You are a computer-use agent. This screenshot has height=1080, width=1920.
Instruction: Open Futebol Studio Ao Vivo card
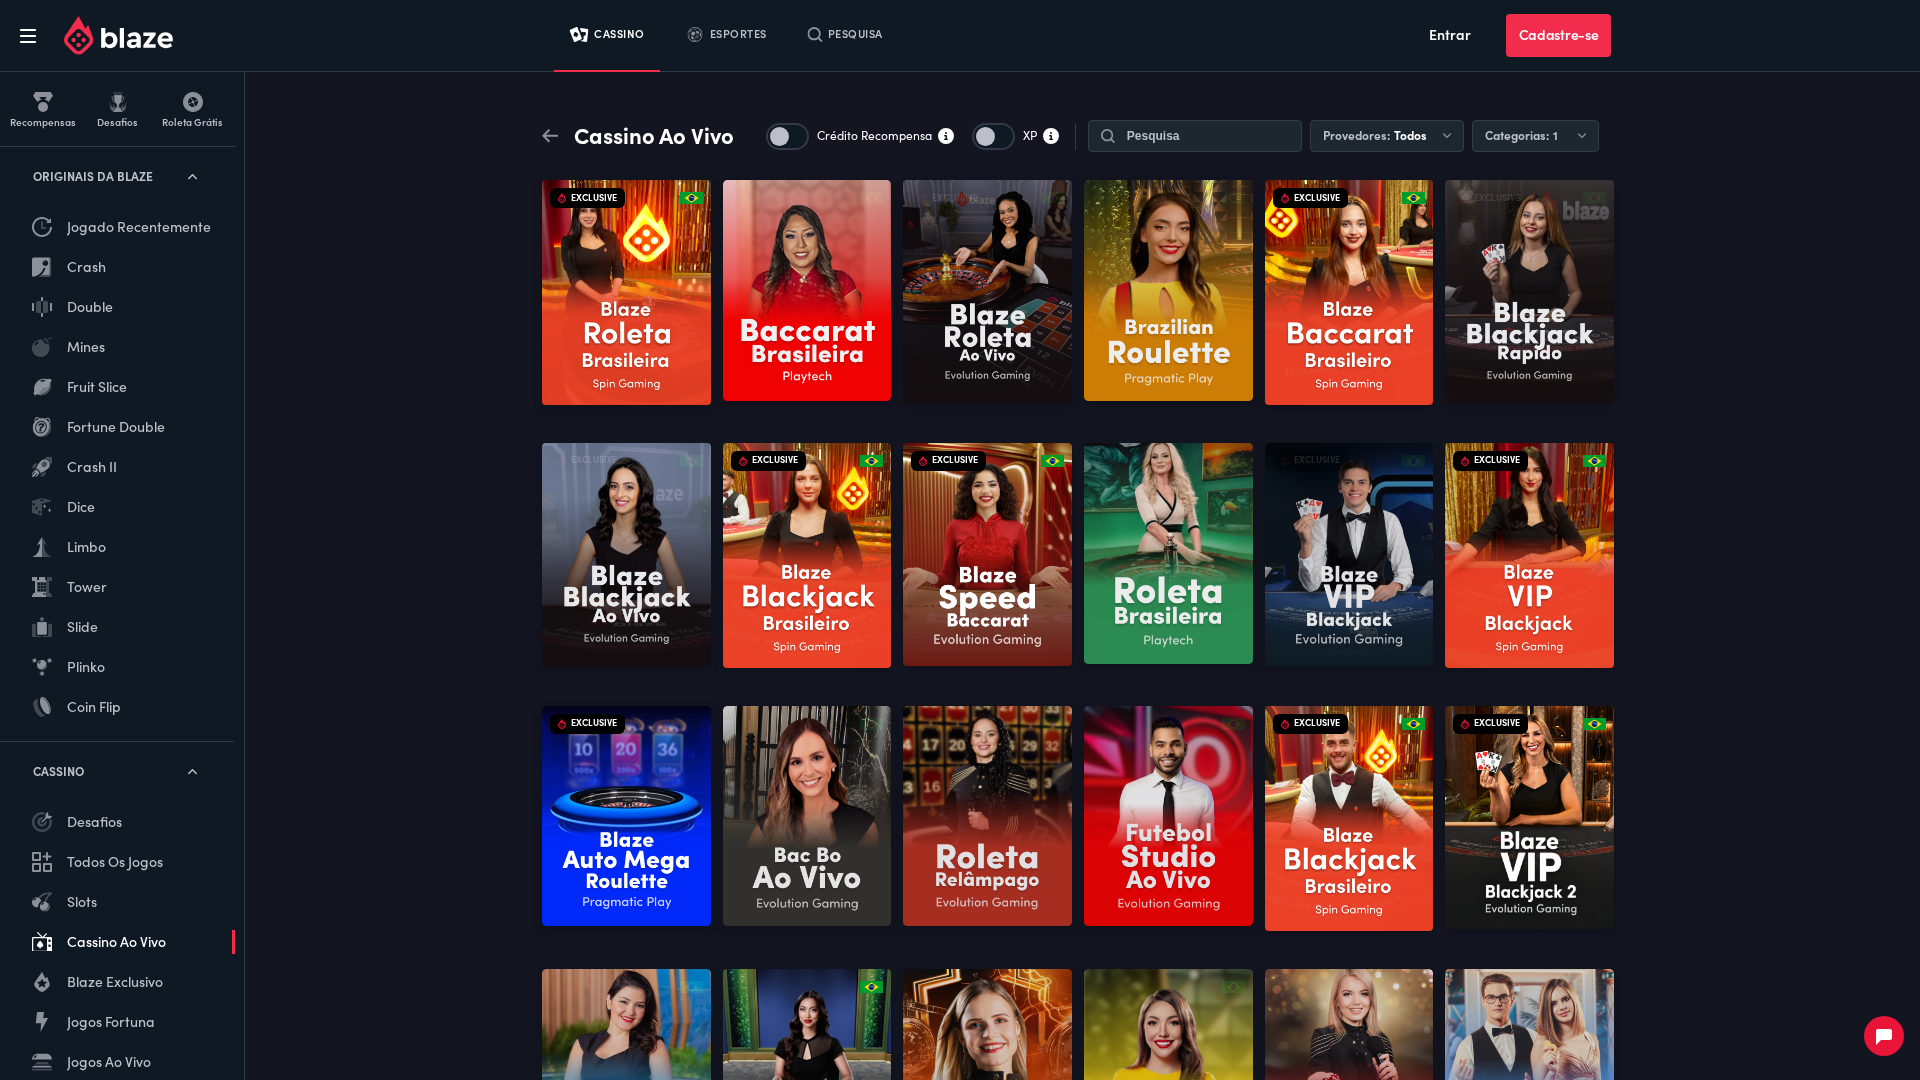tap(1168, 816)
